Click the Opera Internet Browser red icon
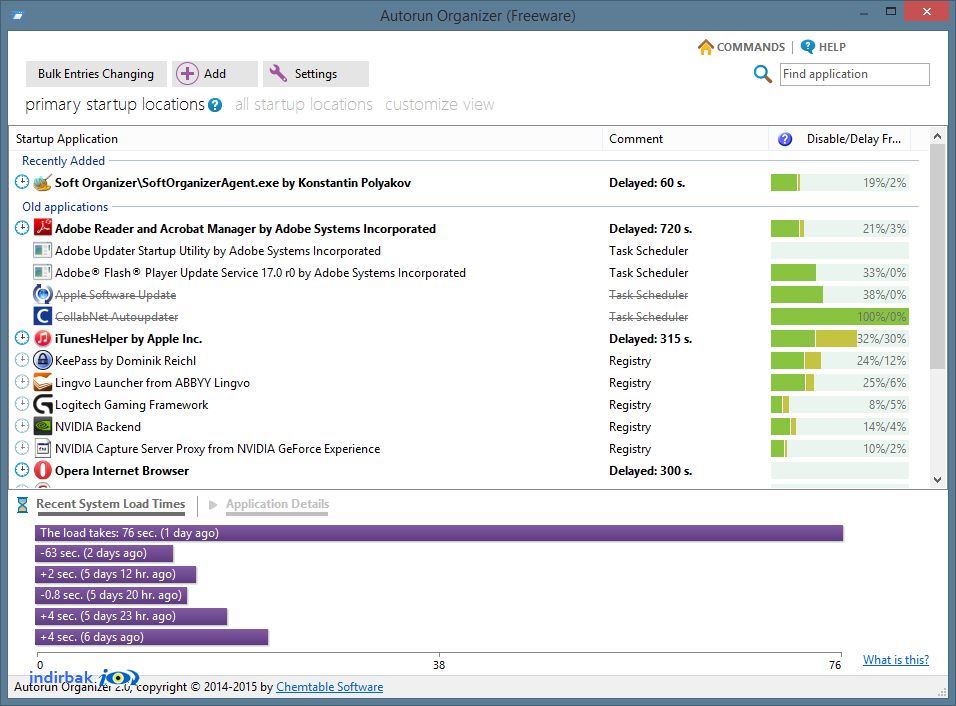 [43, 470]
